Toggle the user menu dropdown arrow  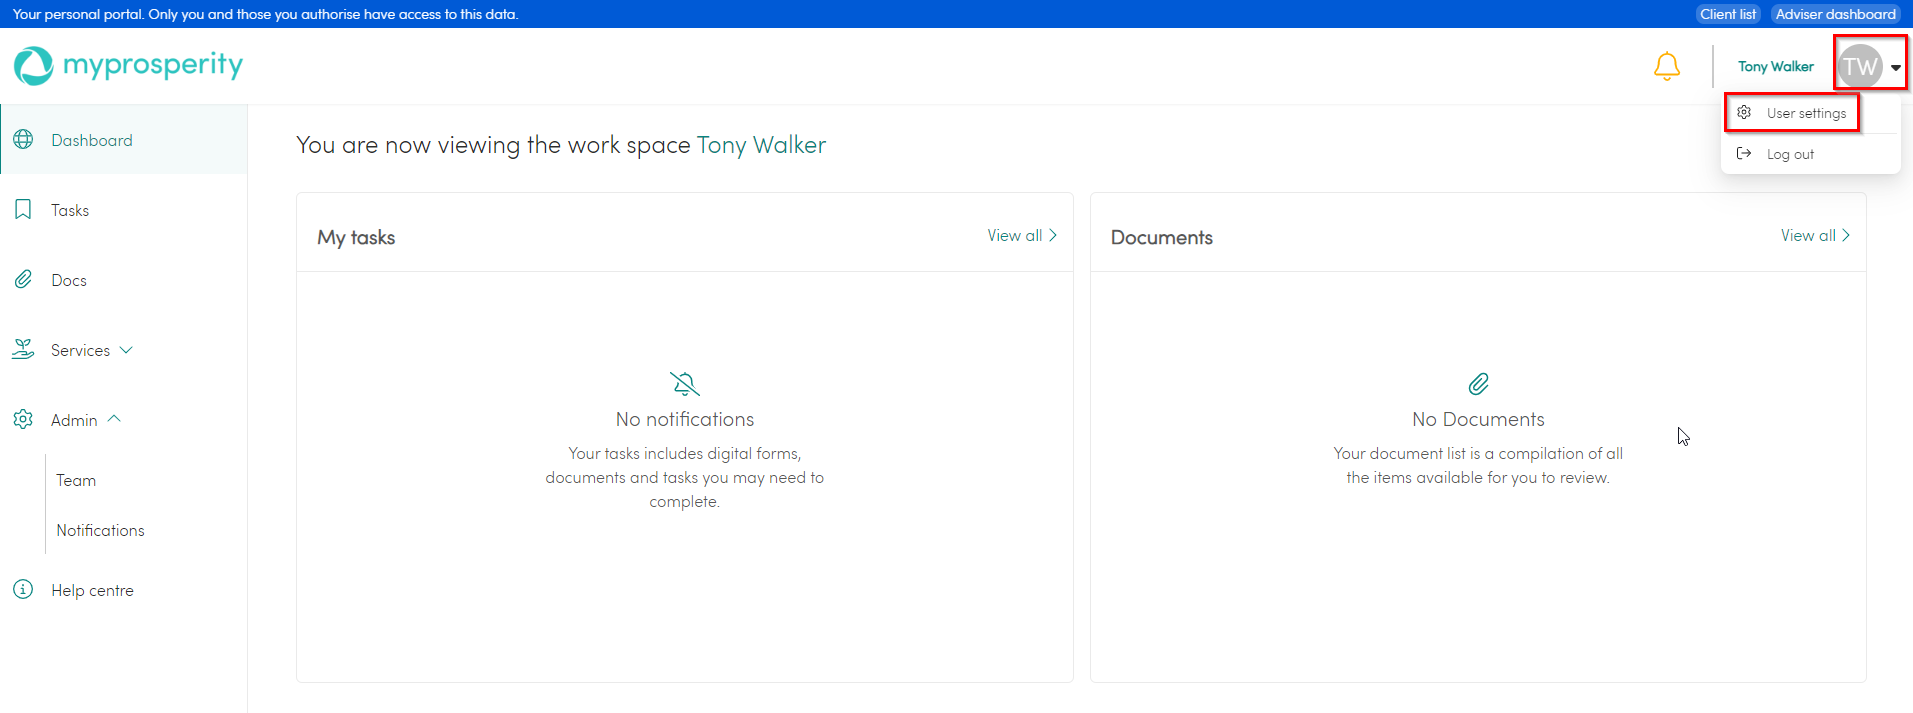1895,68
